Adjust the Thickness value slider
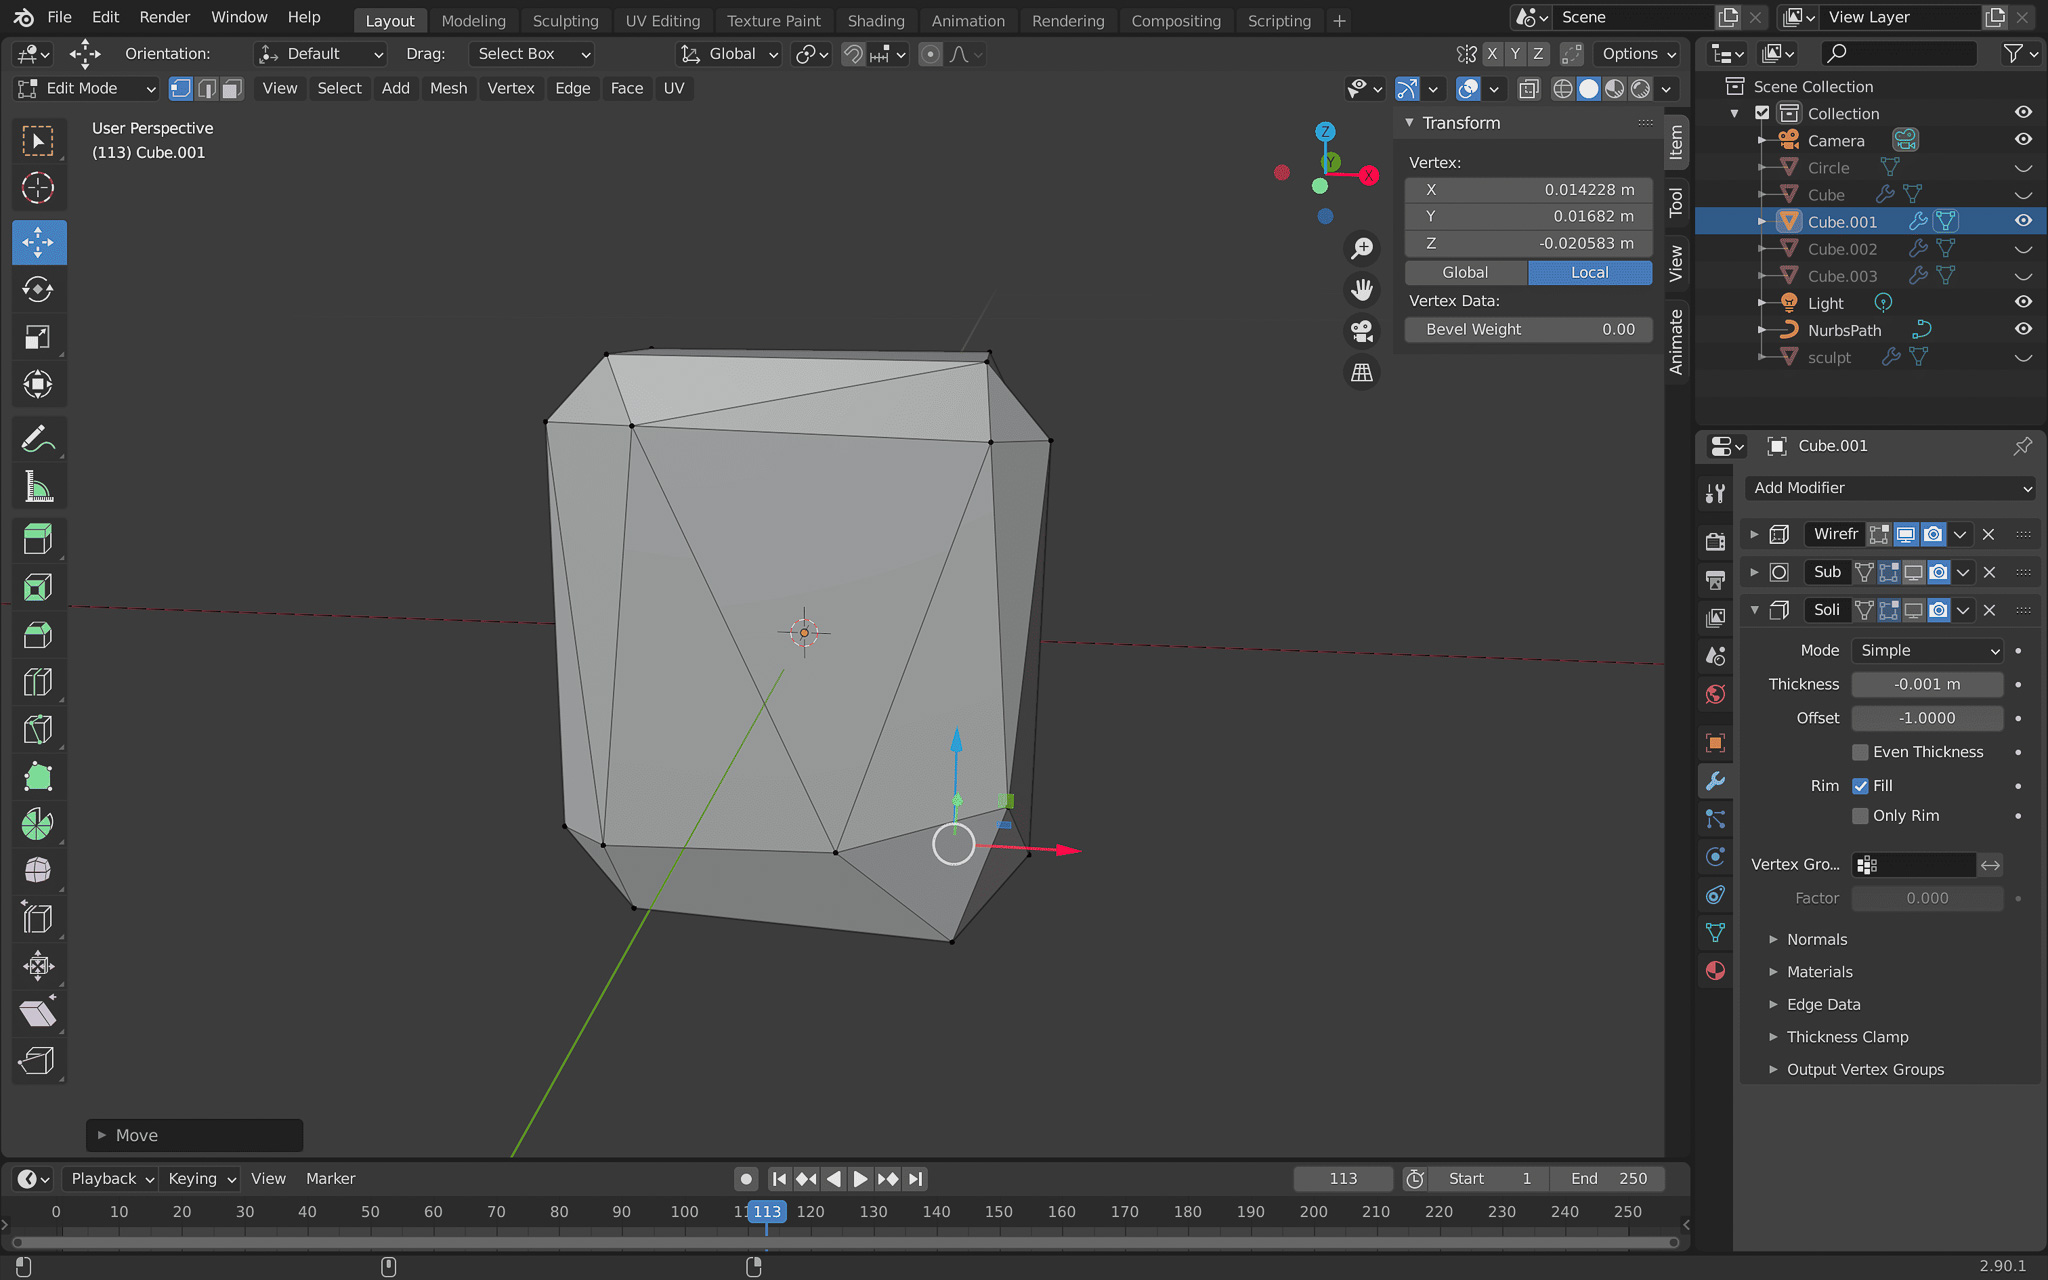Viewport: 2048px width, 1280px height. (1927, 684)
